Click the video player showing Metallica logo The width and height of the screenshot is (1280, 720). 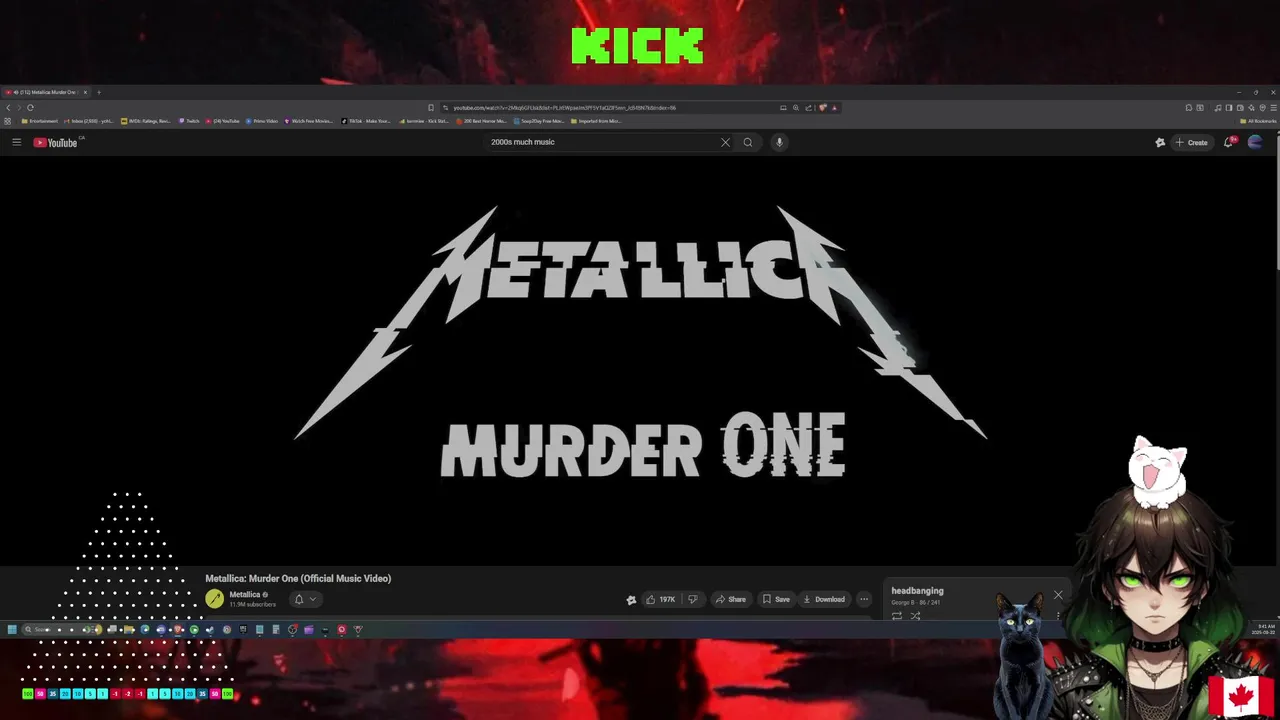(640, 360)
